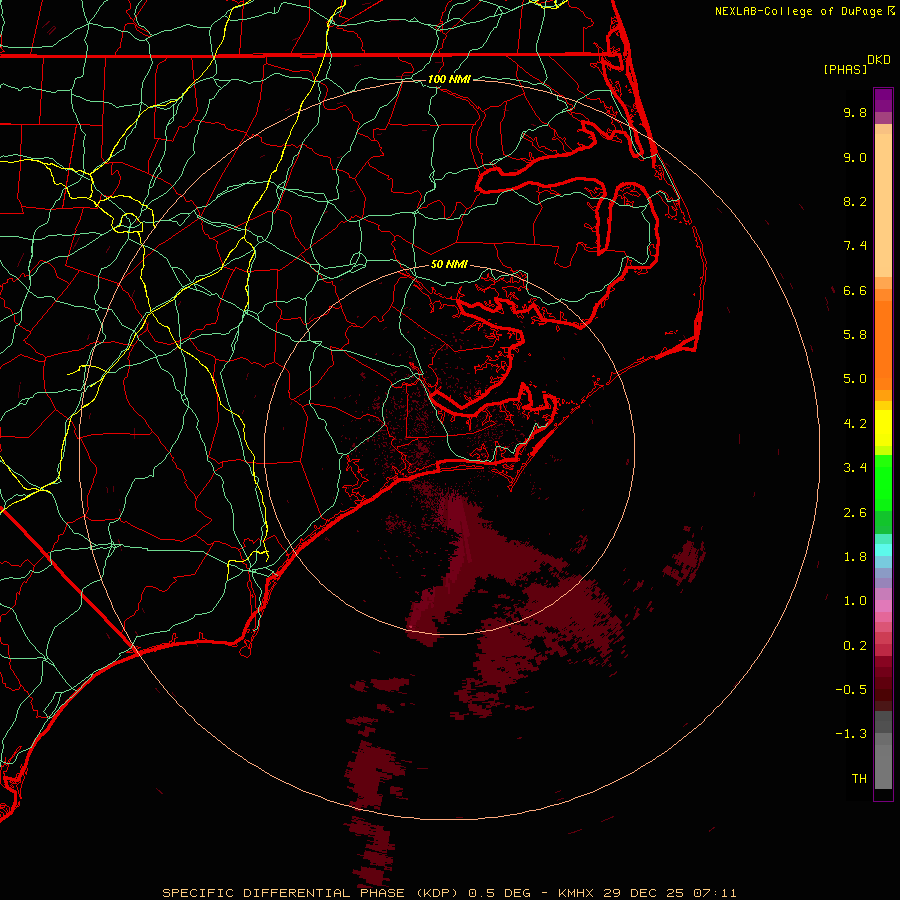Click the SPECIFIC DIFFERENTIAL PHASE caption text
Viewport: 900px width, 900px height.
click(x=284, y=893)
